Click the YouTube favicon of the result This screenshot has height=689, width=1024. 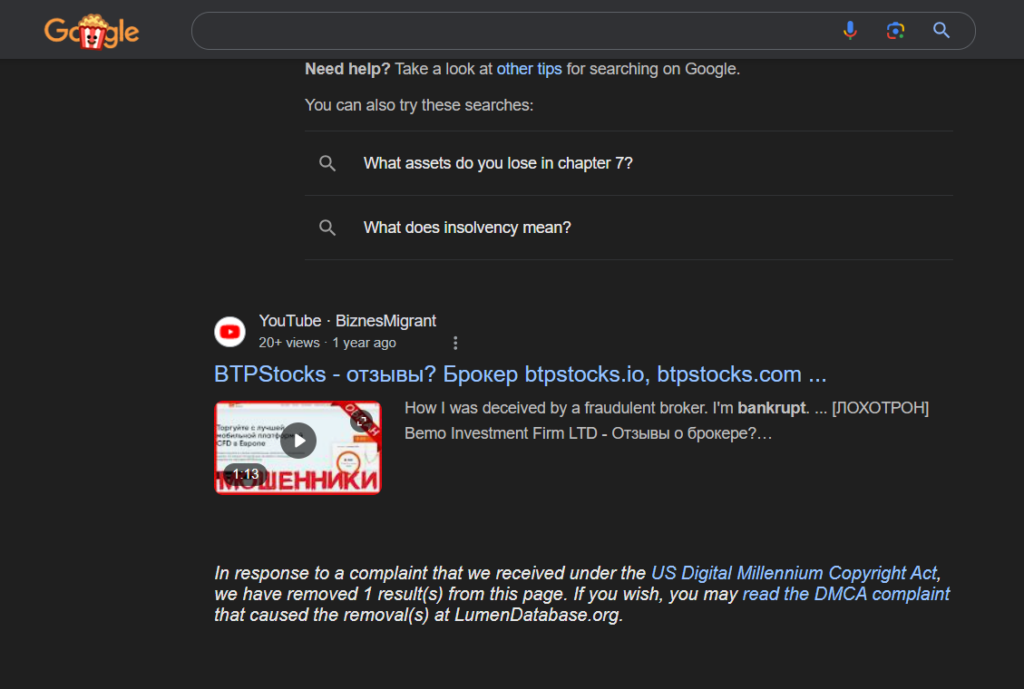pos(230,332)
